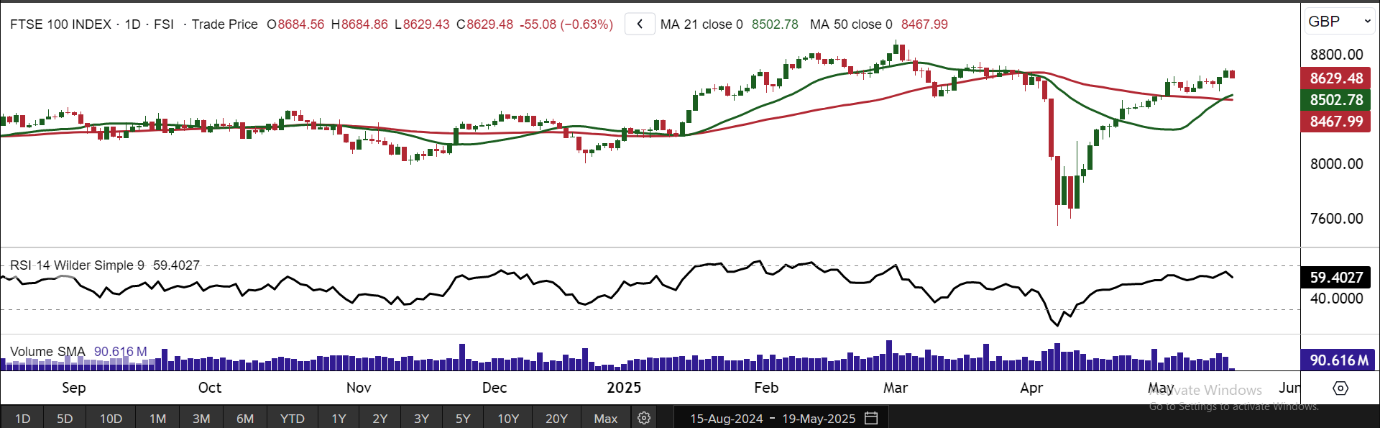Select the MA 21 close 0 indicator label
The height and width of the screenshot is (428, 1380).
(701, 24)
